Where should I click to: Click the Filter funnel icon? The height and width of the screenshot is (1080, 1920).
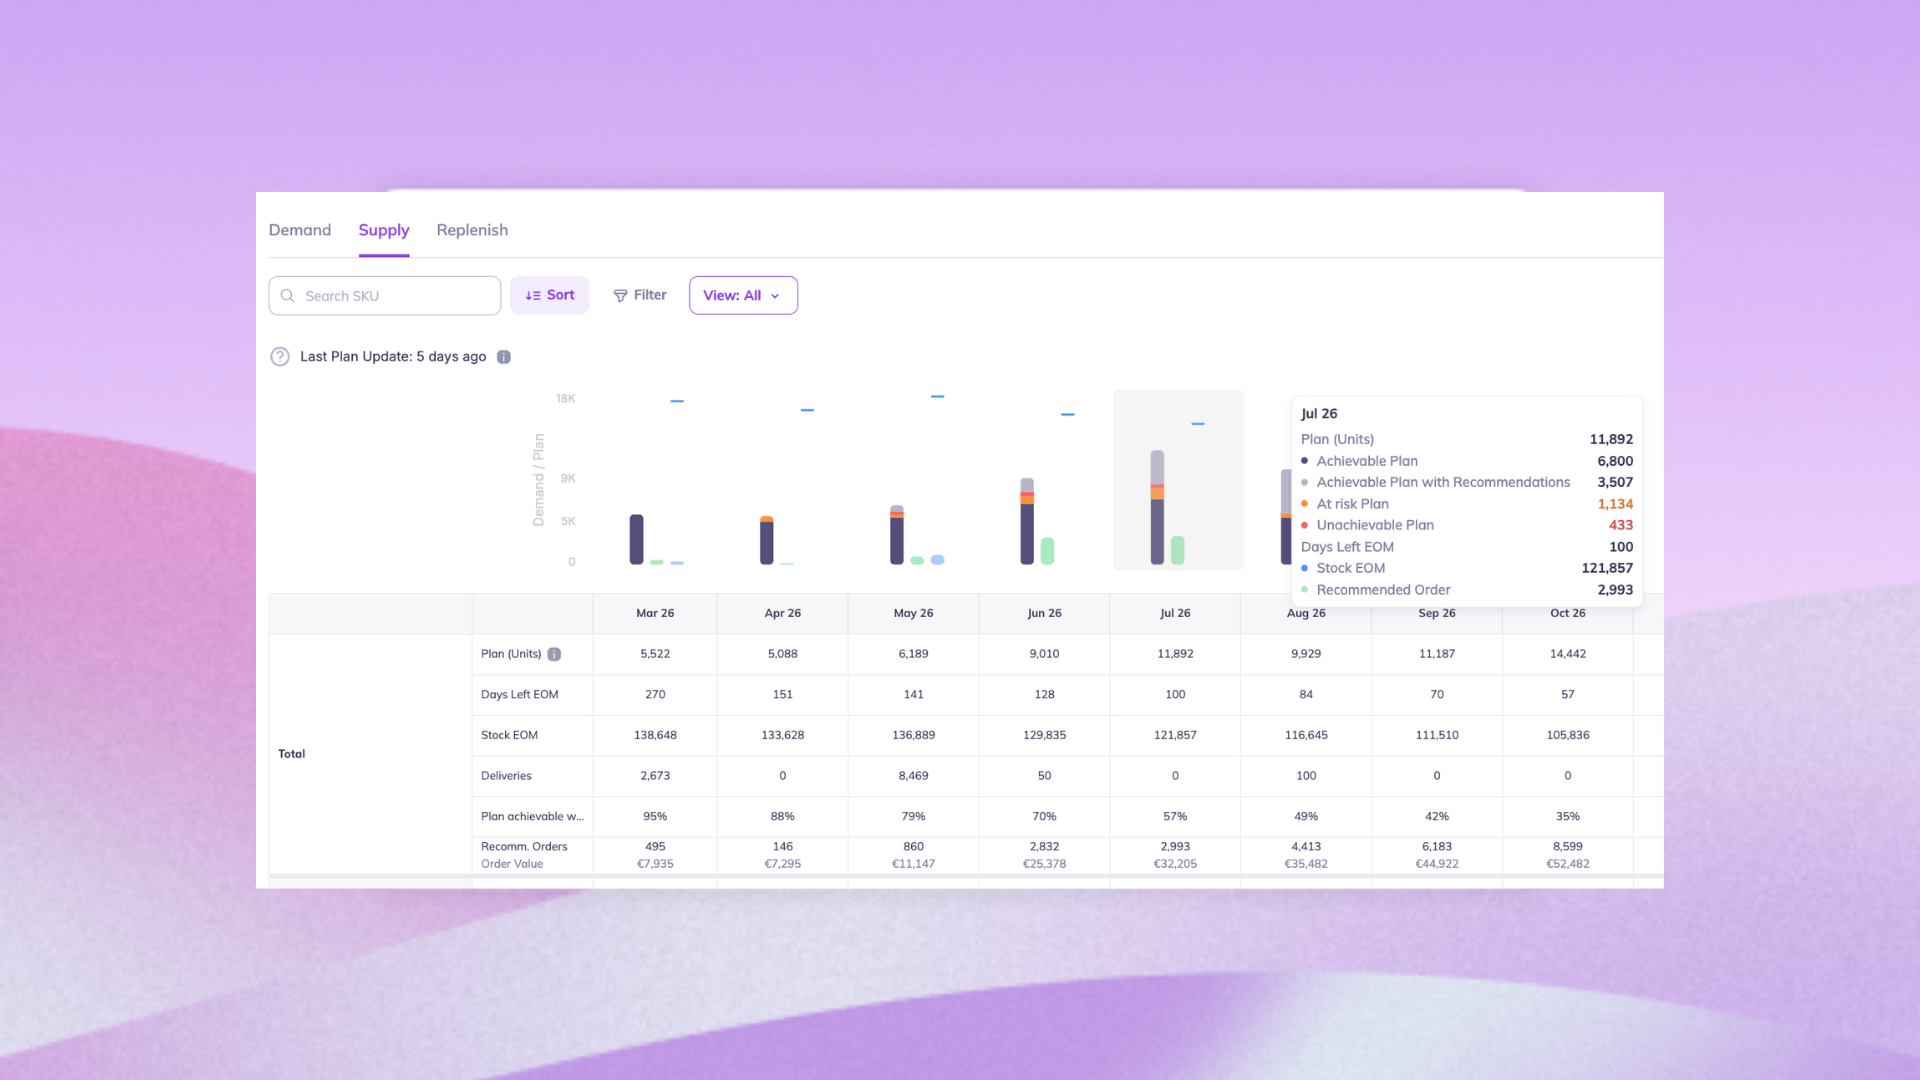tap(620, 296)
